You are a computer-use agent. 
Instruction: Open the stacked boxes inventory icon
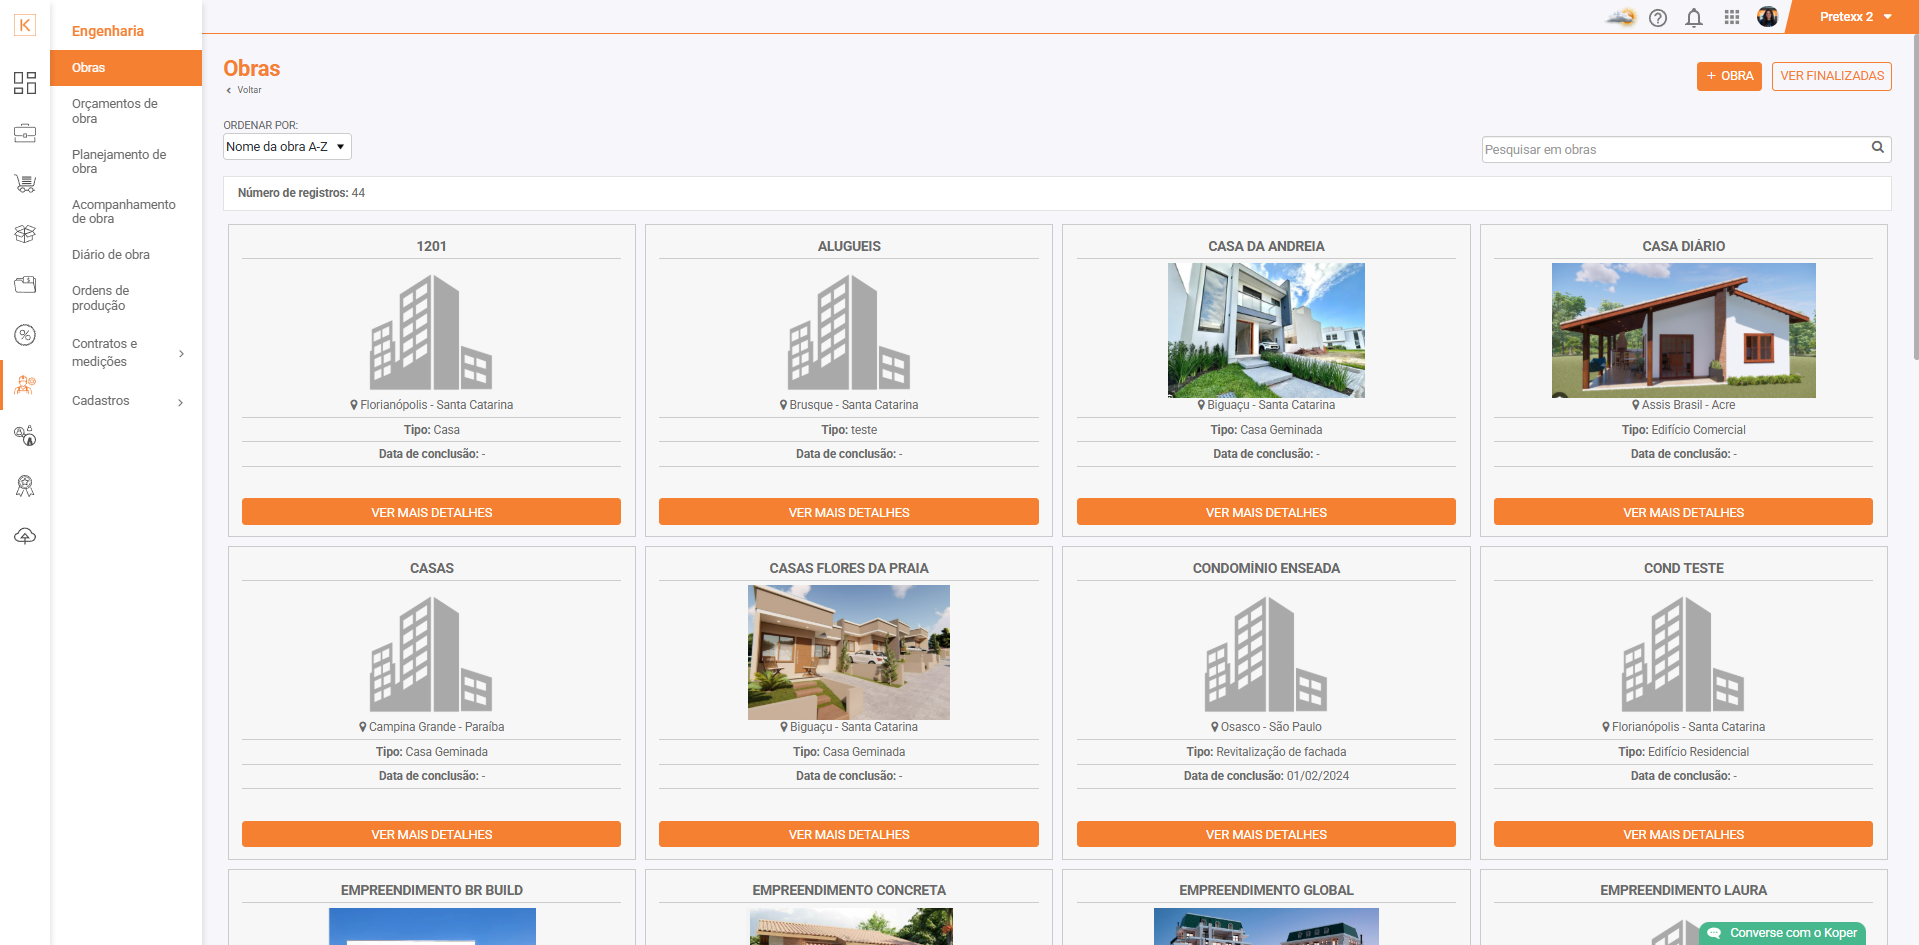pyautogui.click(x=25, y=233)
